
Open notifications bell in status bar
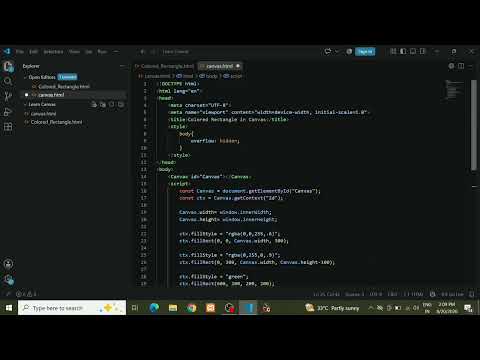point(471,294)
